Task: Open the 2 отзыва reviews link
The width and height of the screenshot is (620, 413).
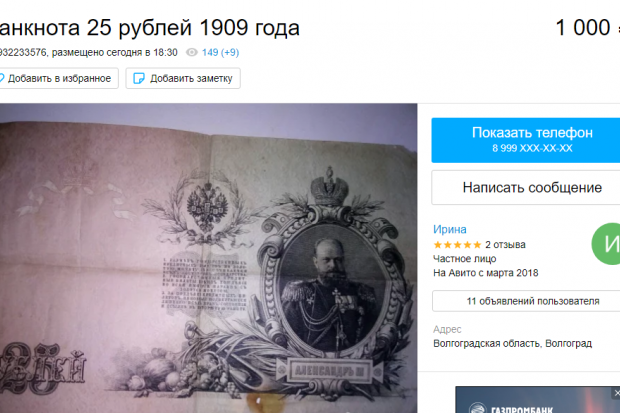Action: [x=505, y=245]
